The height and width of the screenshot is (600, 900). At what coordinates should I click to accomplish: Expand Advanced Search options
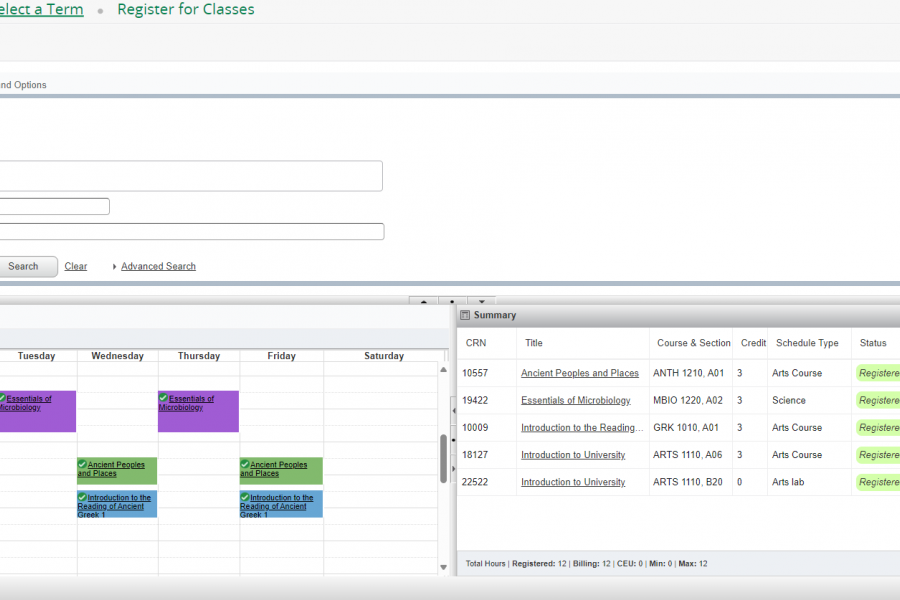157,267
